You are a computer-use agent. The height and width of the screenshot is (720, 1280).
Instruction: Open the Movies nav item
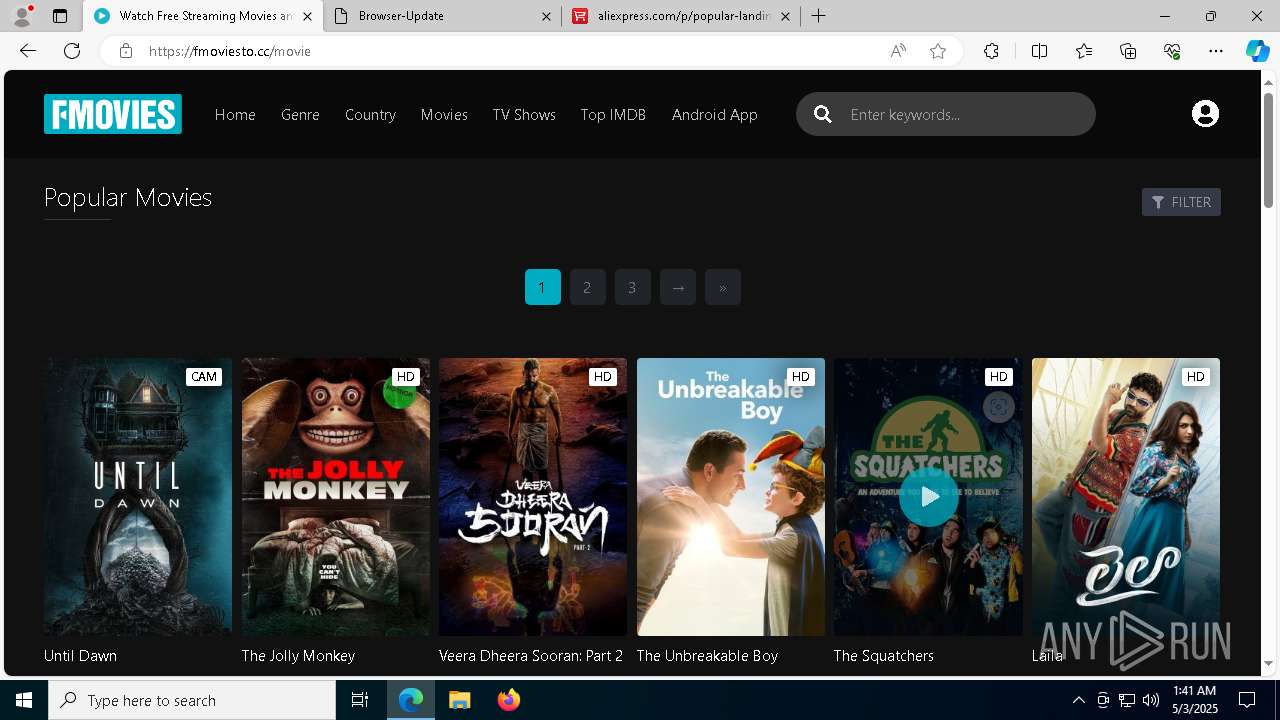(444, 115)
